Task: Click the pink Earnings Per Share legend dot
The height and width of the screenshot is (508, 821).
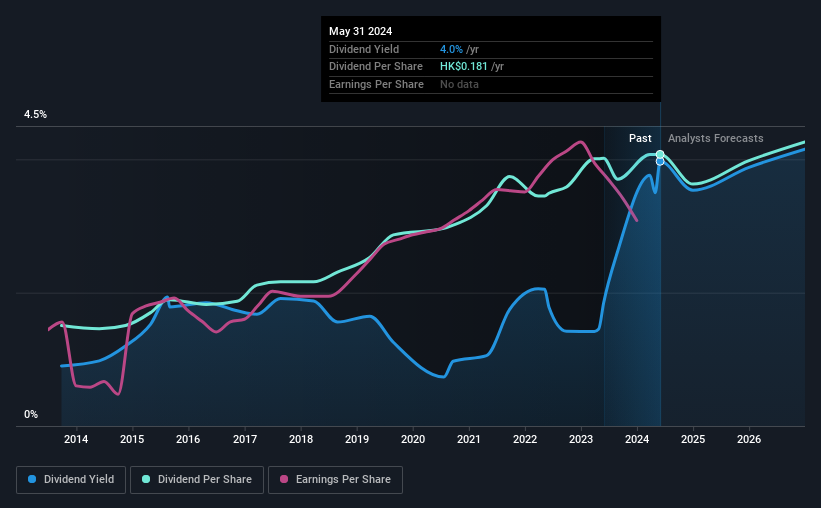Action: pyautogui.click(x=284, y=479)
